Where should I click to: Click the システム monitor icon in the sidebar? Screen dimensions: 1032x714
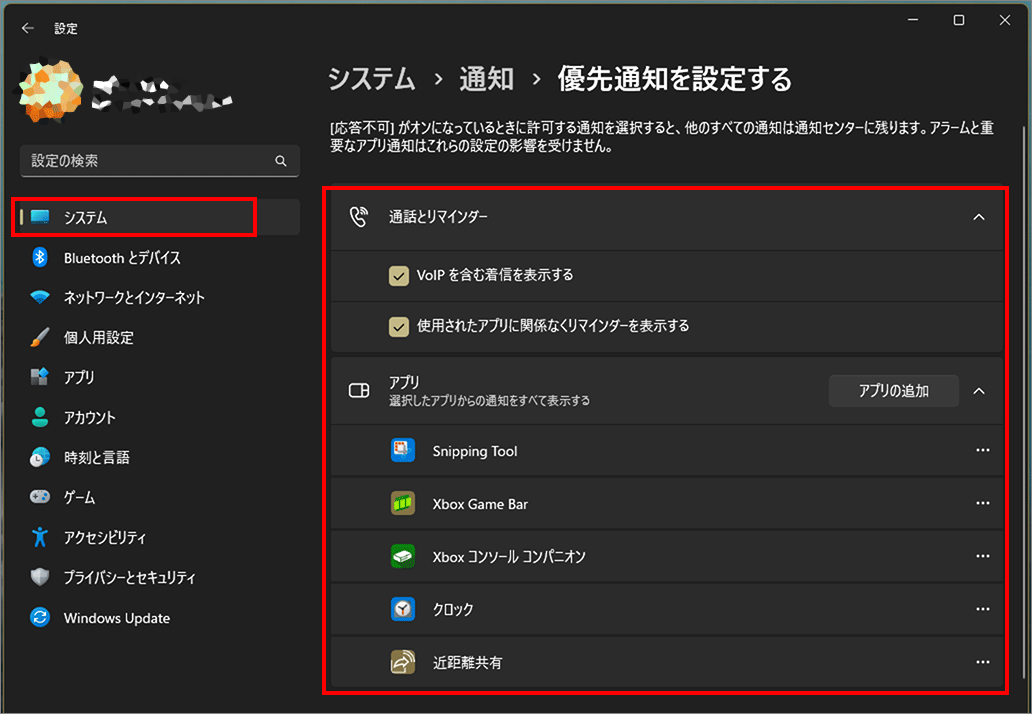pyautogui.click(x=40, y=217)
